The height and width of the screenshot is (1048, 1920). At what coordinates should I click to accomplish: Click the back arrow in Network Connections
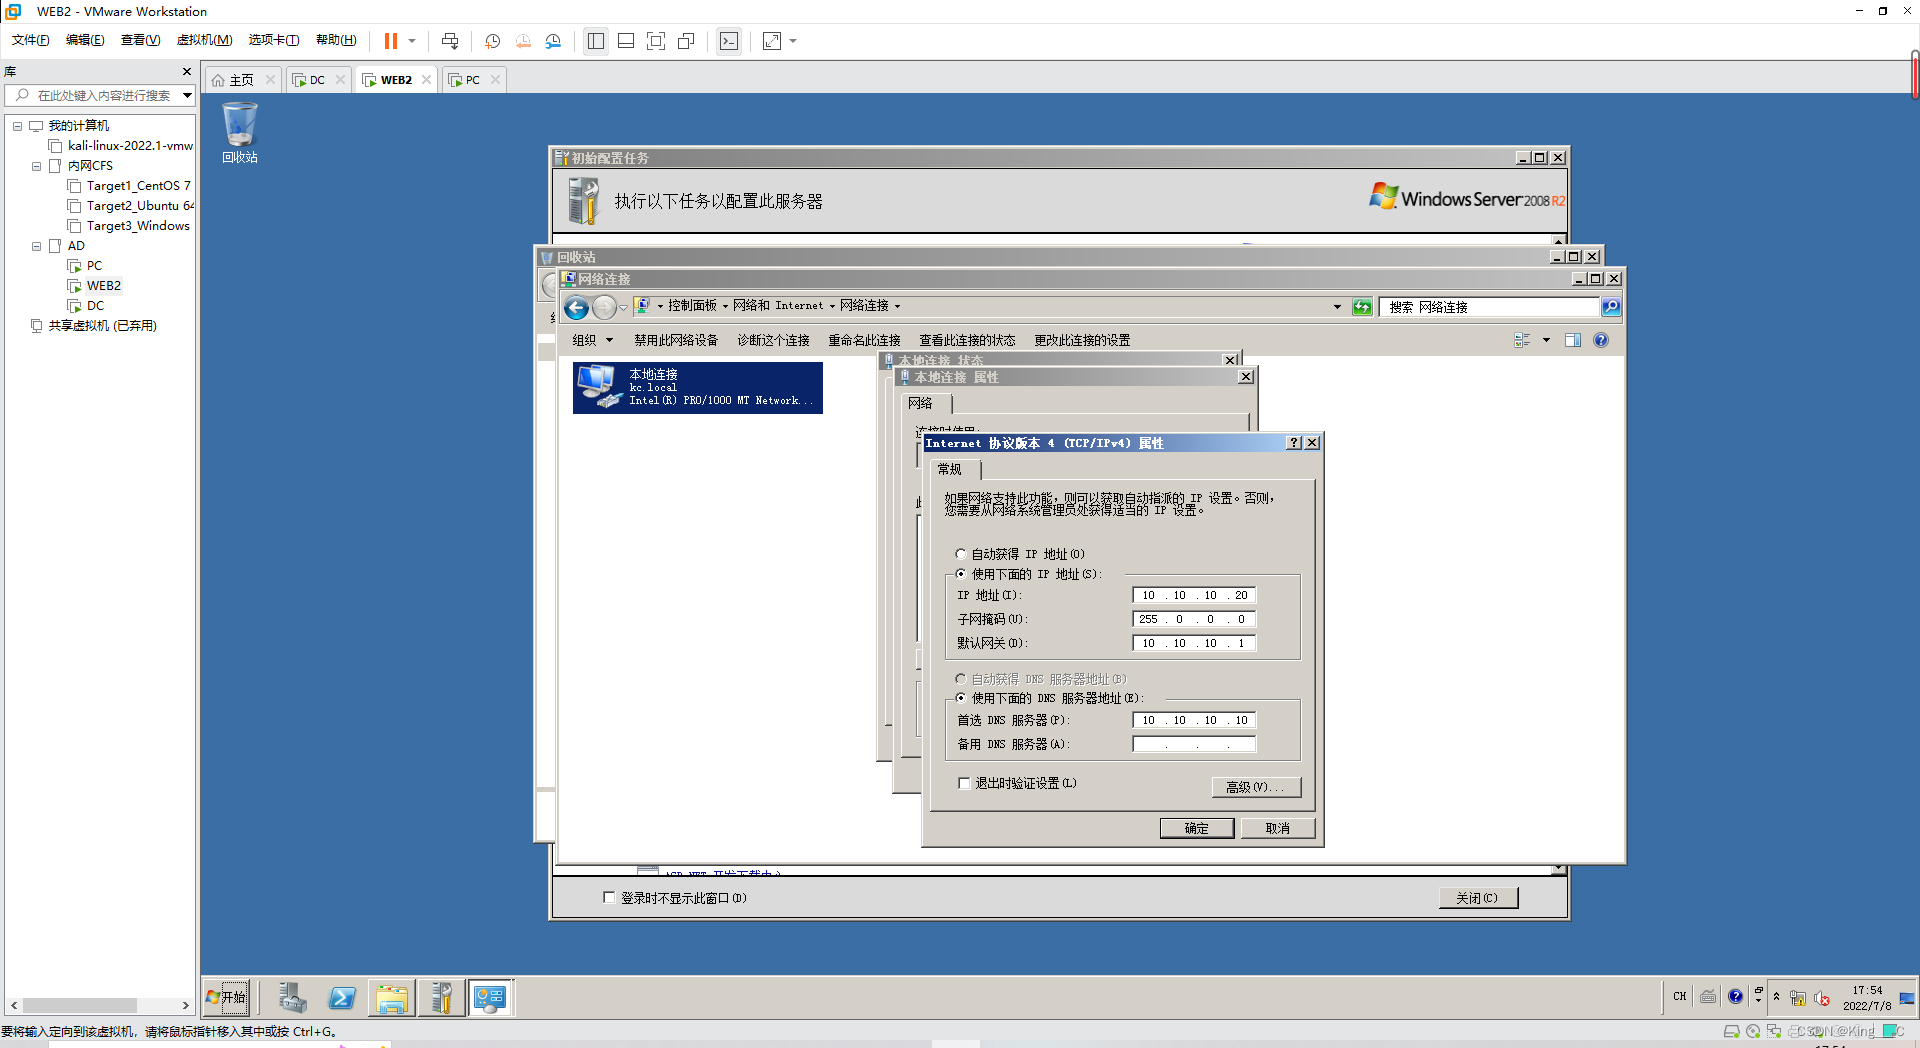click(x=576, y=307)
